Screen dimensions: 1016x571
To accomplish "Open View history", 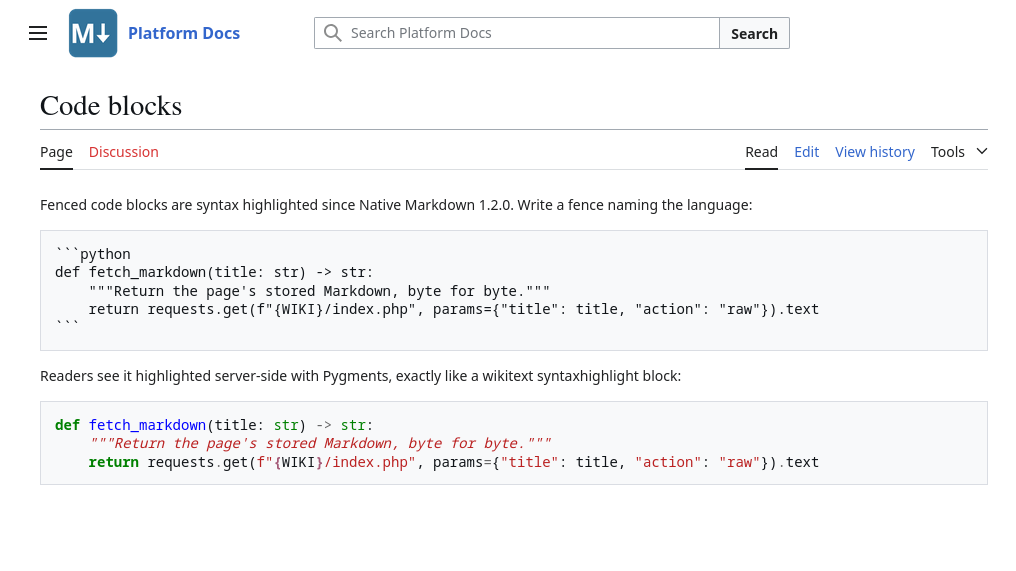I will [x=875, y=152].
